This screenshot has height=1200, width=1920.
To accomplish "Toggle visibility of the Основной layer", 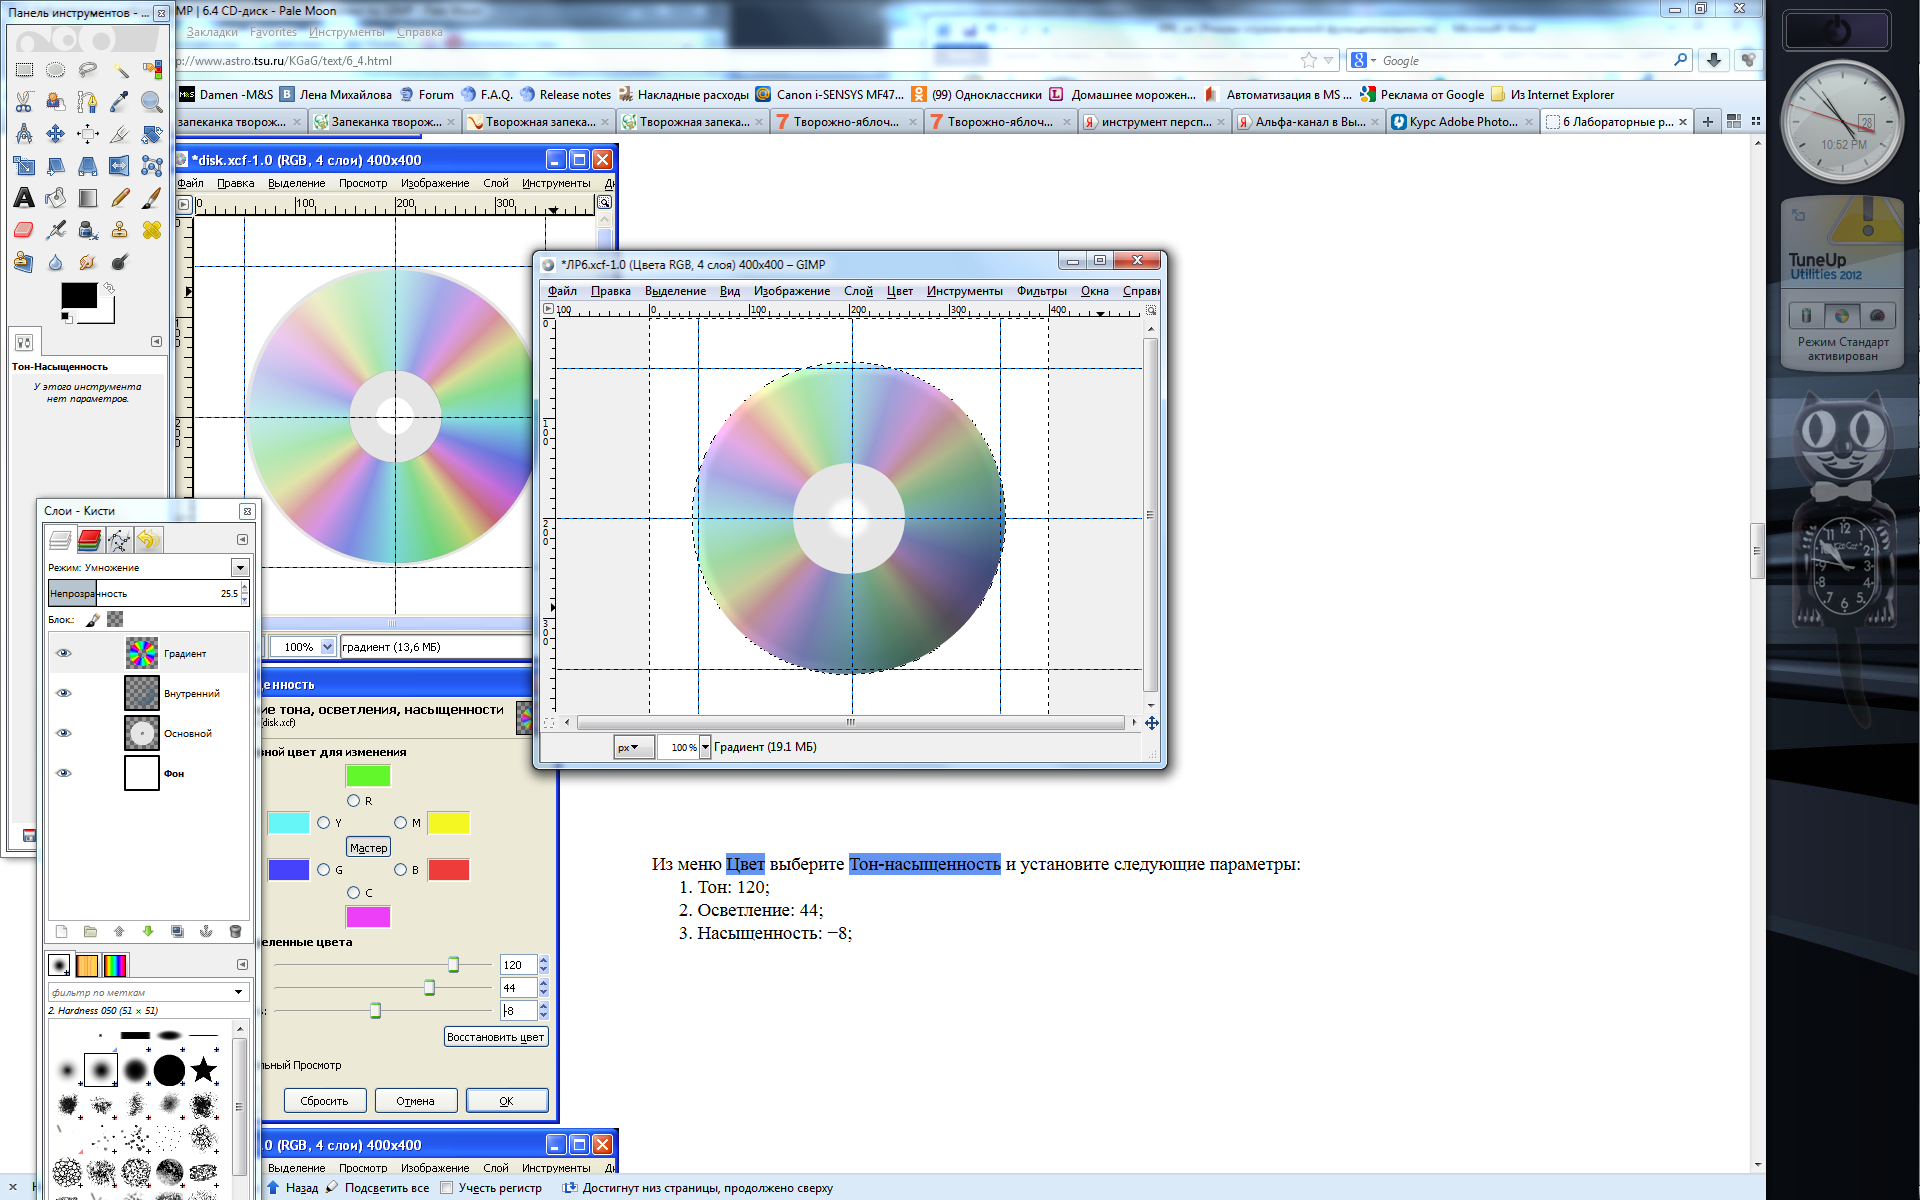I will tap(64, 733).
